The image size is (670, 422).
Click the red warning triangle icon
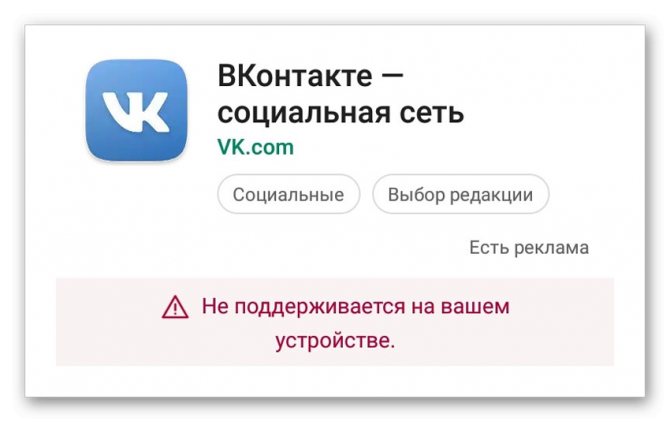(175, 308)
